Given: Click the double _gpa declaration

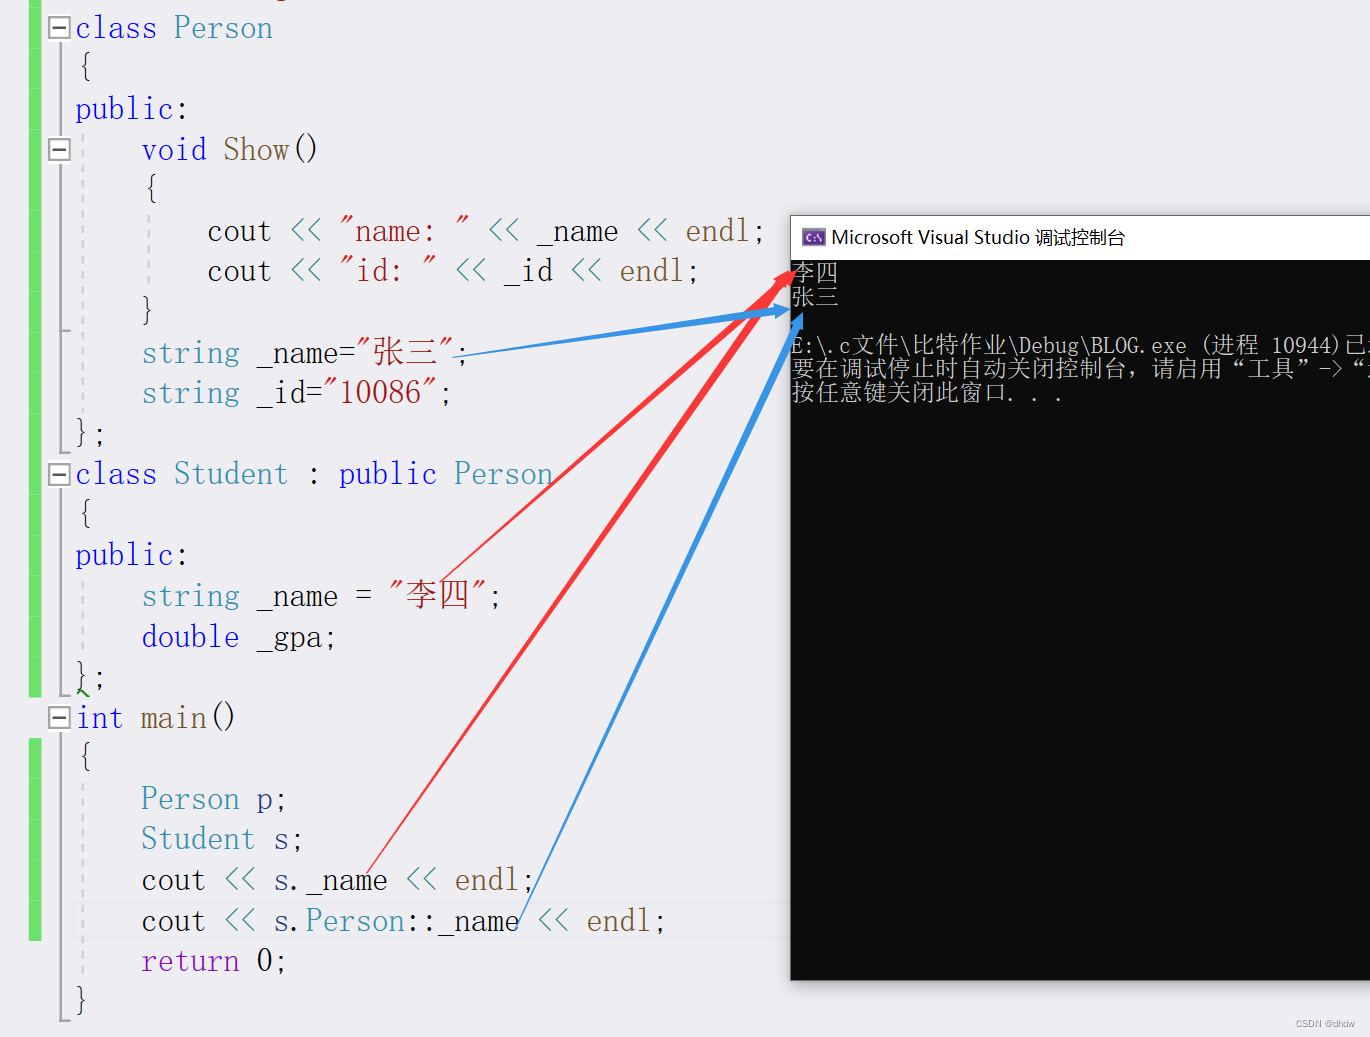Looking at the screenshot, I should pos(238,637).
